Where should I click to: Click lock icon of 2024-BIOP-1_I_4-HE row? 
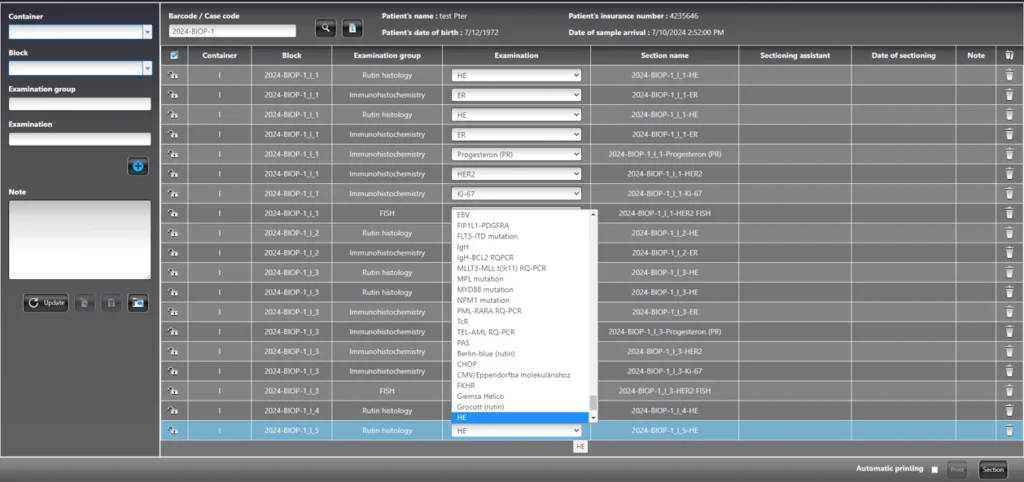(x=173, y=410)
